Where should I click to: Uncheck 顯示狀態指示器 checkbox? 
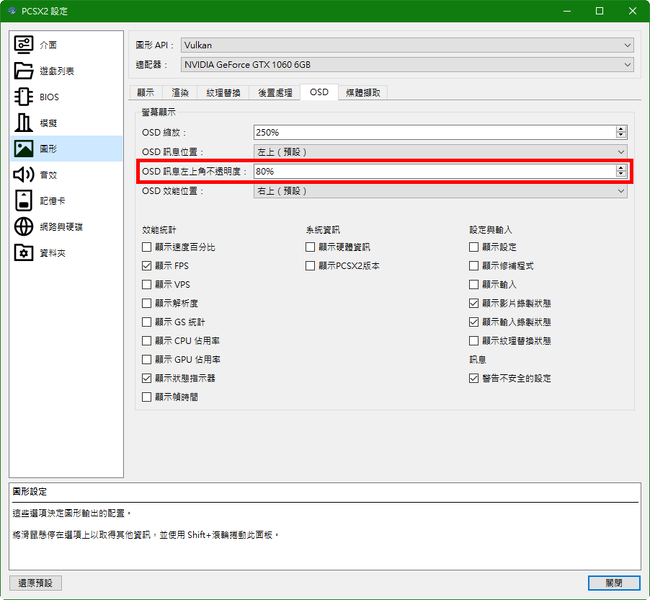[x=146, y=378]
